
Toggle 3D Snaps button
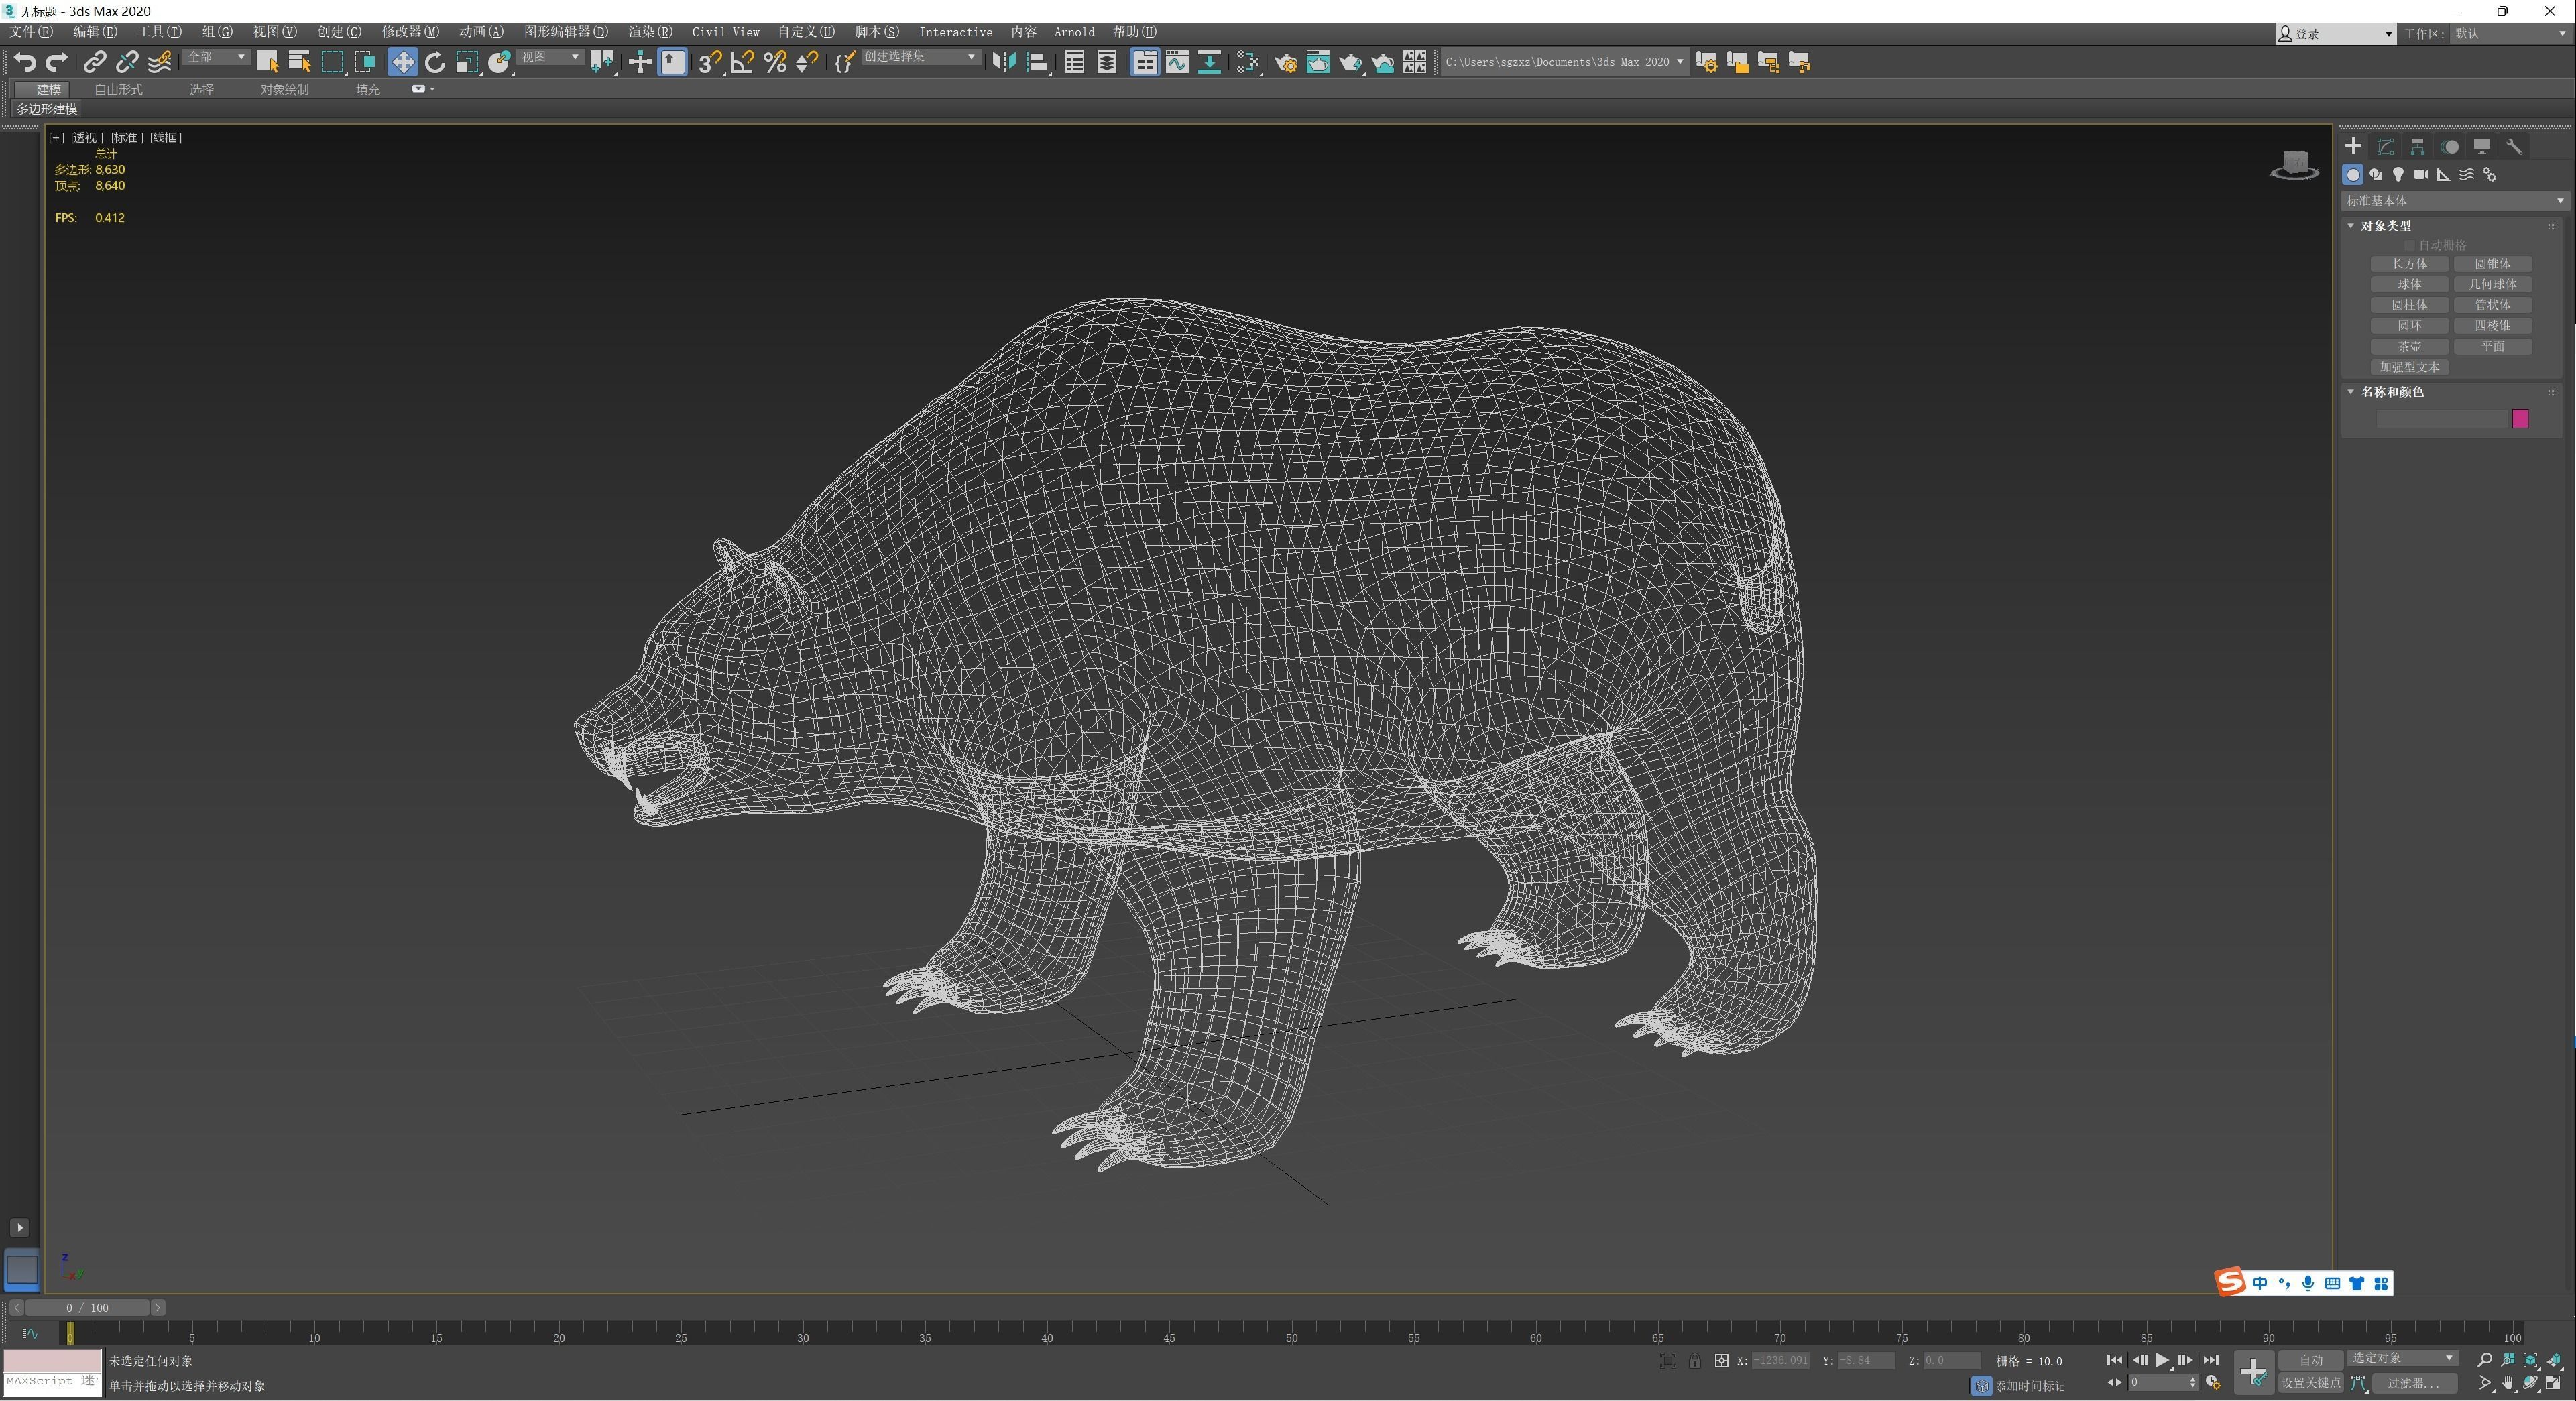pyautogui.click(x=709, y=62)
